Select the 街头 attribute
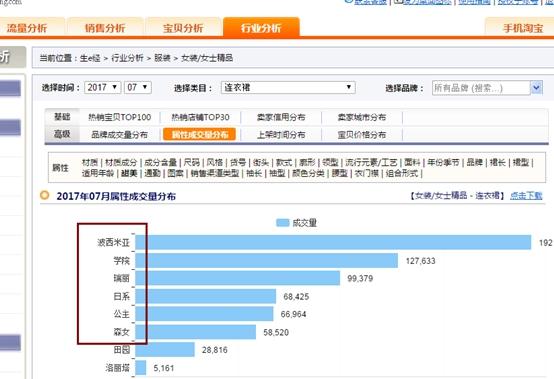Image resolution: width=554 pixels, height=379 pixels. coord(261,162)
